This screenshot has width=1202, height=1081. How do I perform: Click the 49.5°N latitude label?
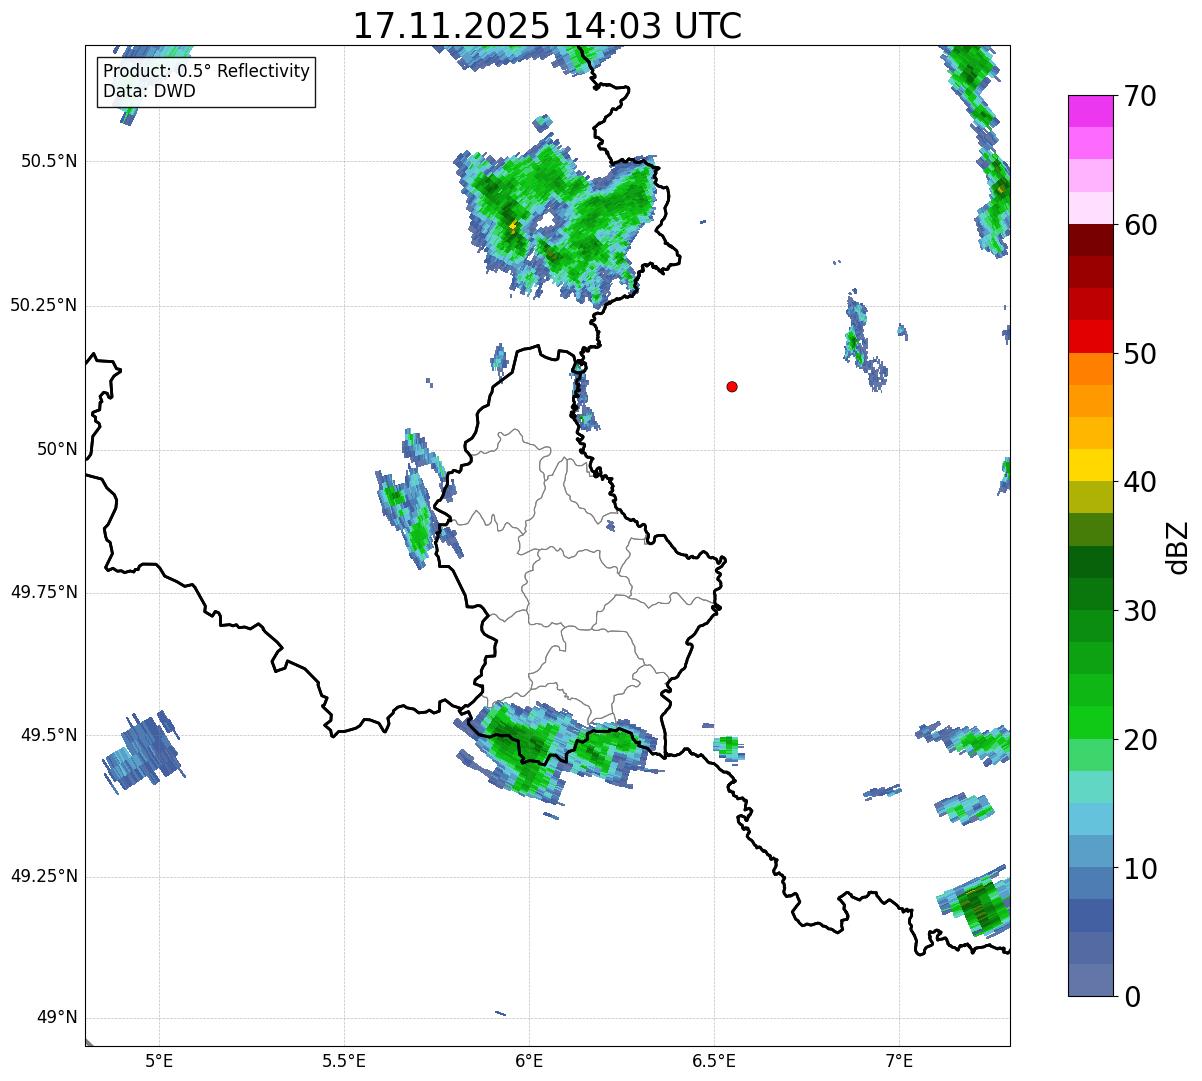49,735
